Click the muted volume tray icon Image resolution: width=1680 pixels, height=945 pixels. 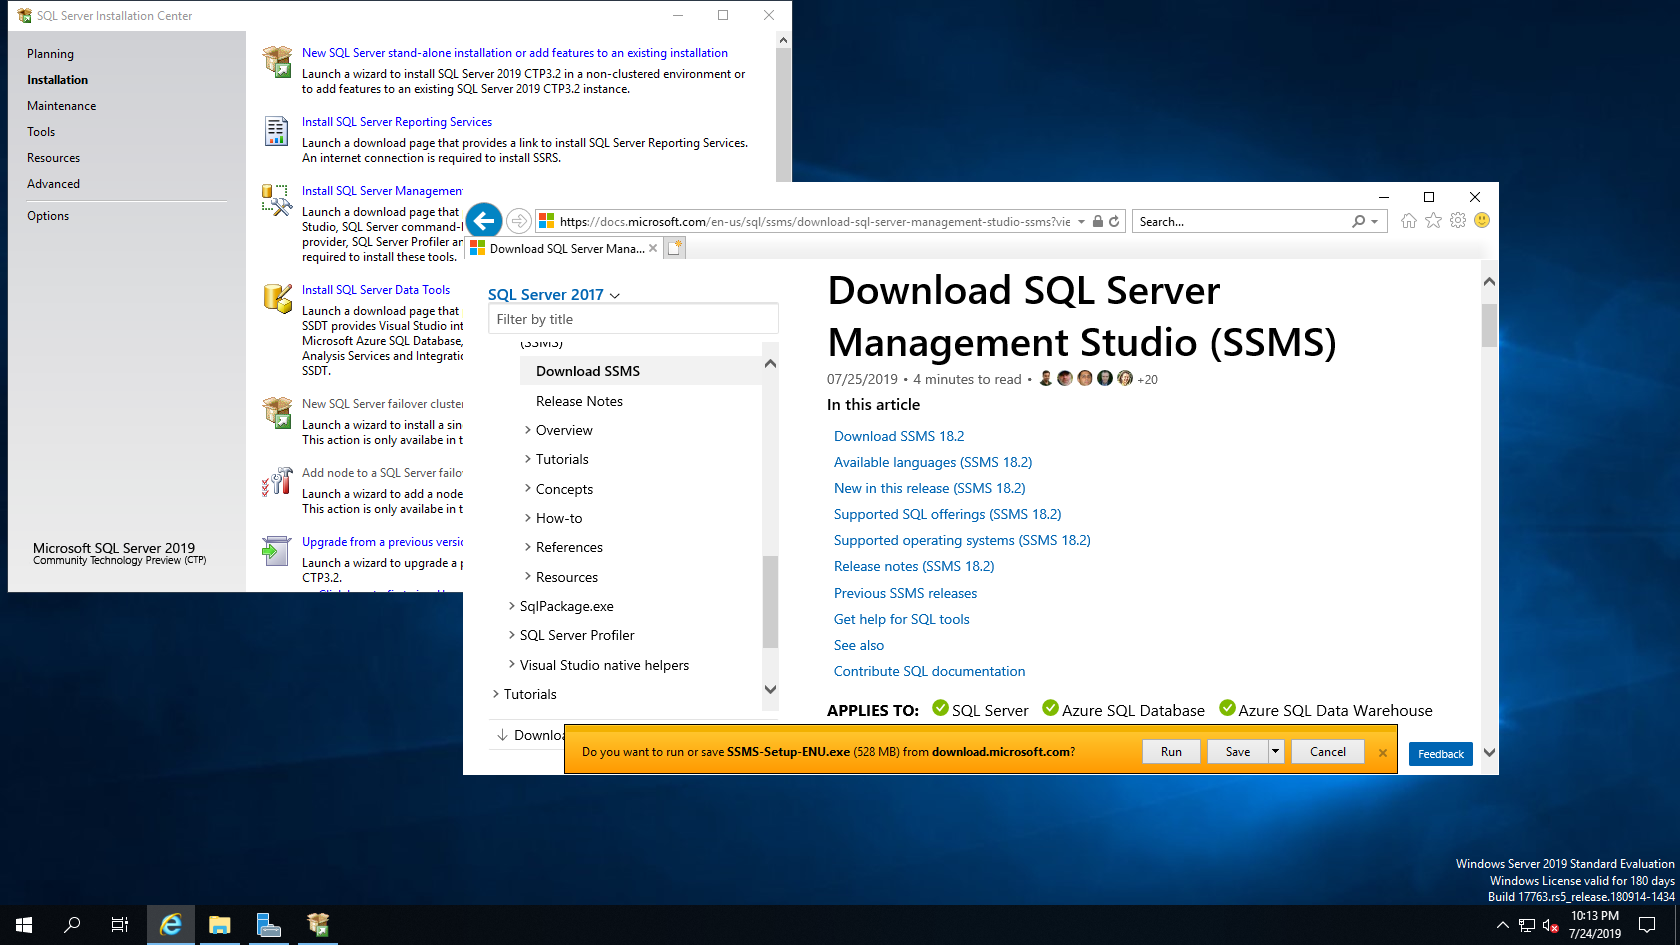(1551, 925)
